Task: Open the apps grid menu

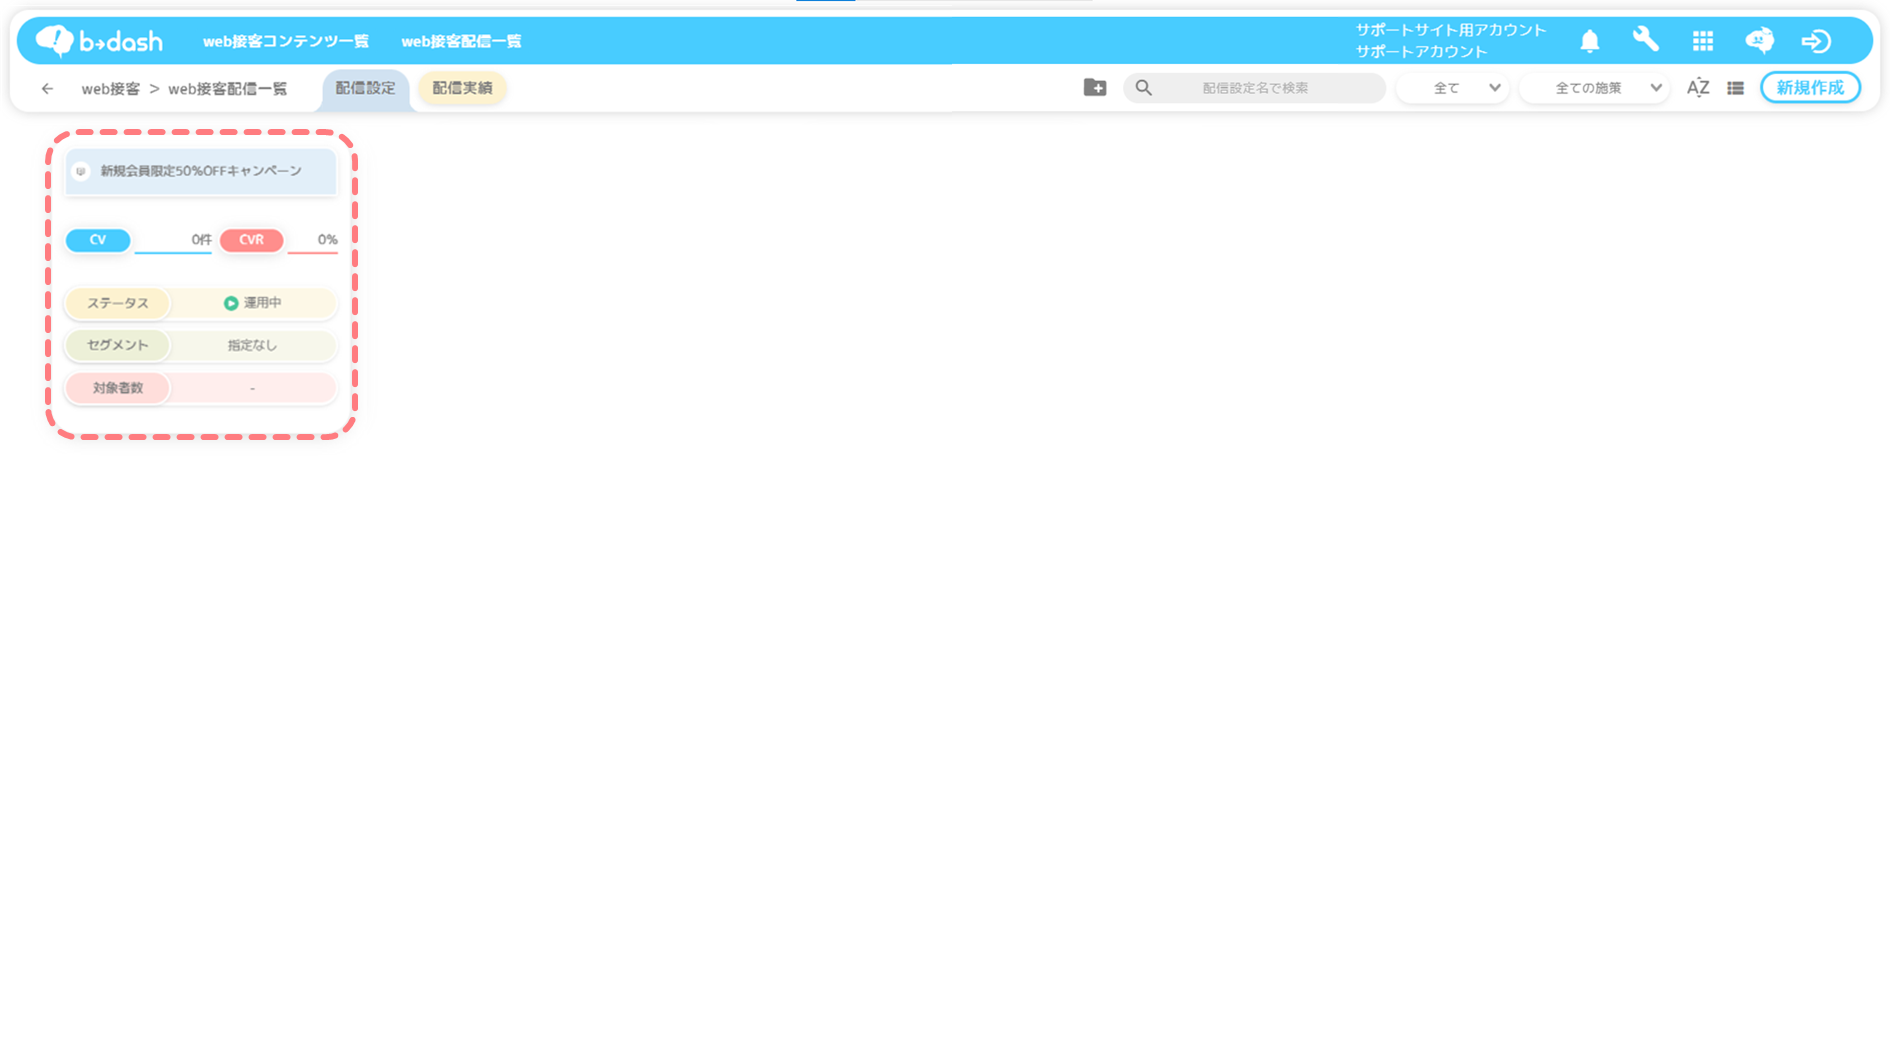Action: 1703,41
